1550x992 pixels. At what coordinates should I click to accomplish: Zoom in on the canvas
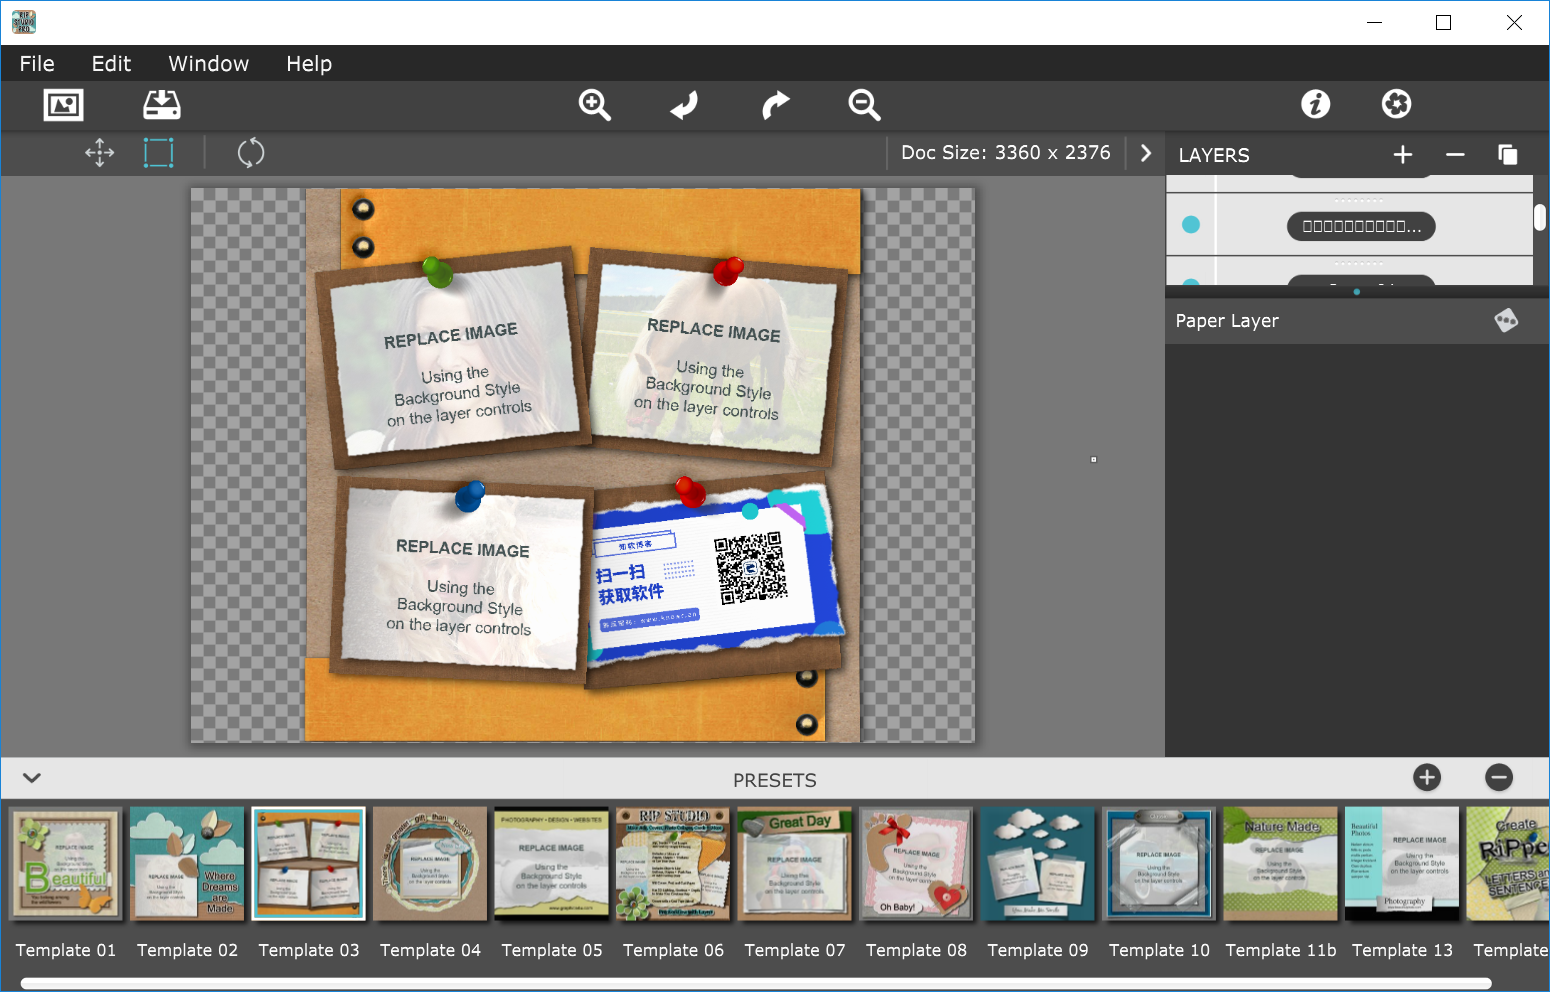click(x=595, y=104)
